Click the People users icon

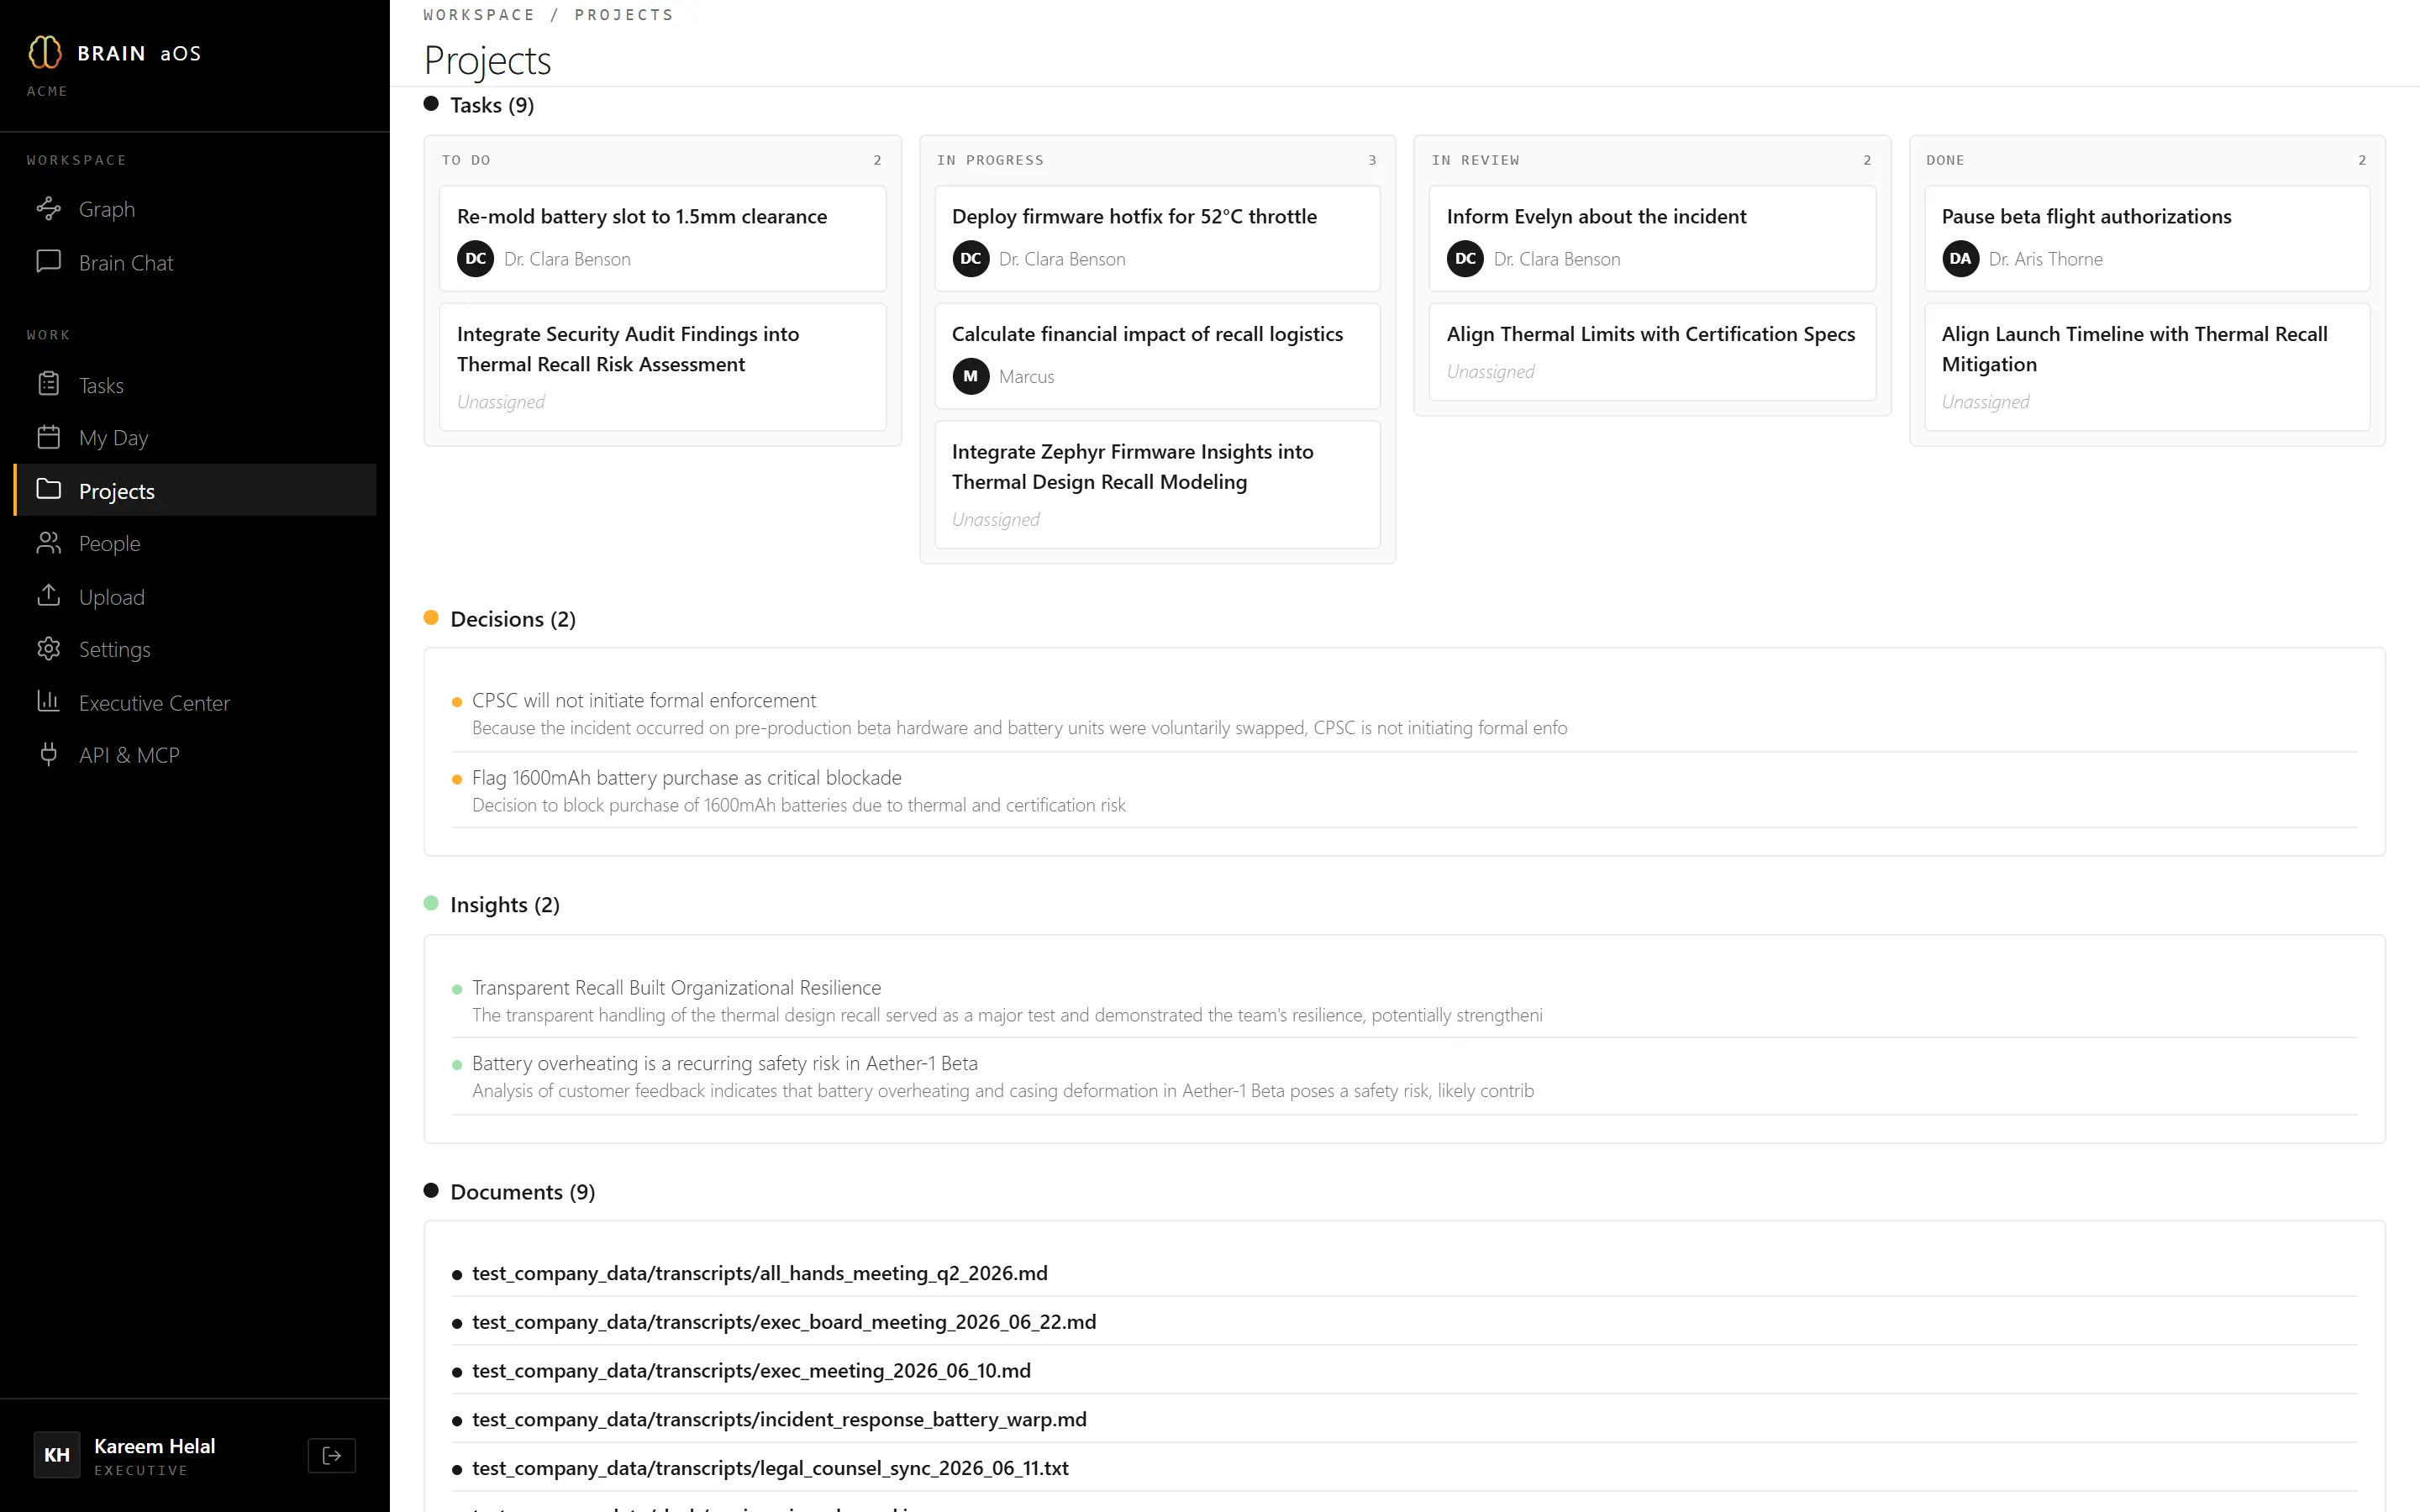(48, 543)
